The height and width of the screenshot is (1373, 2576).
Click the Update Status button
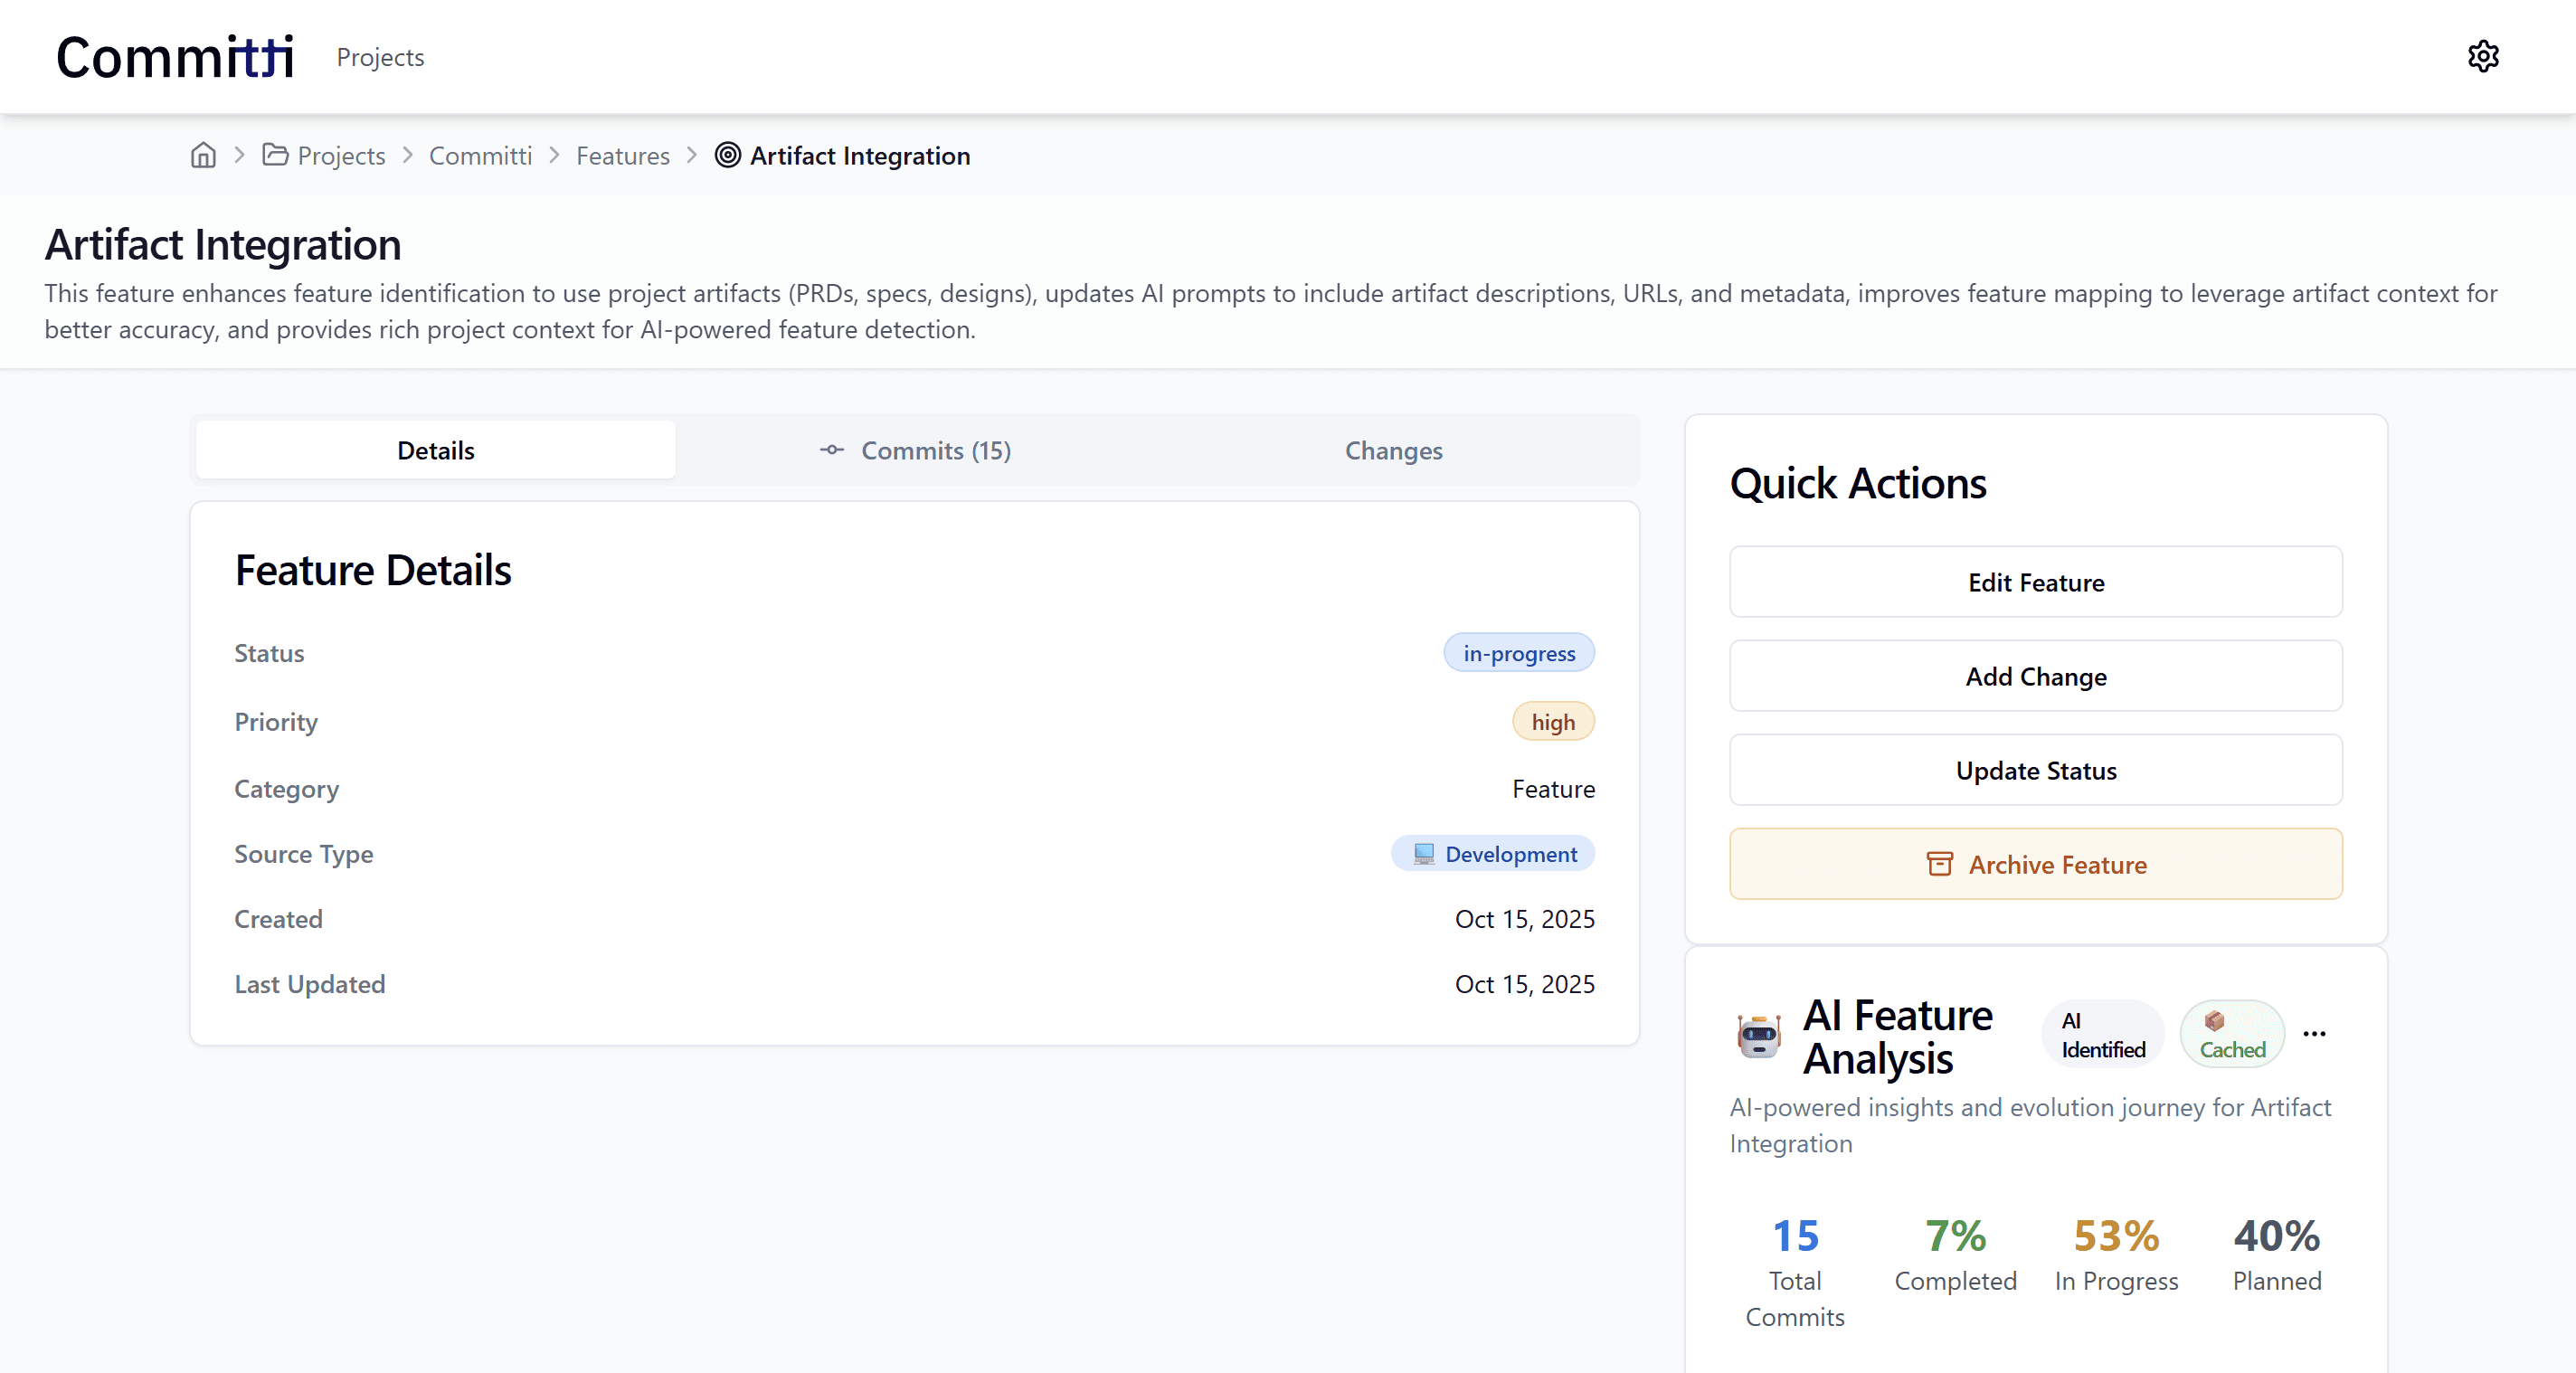[2035, 770]
